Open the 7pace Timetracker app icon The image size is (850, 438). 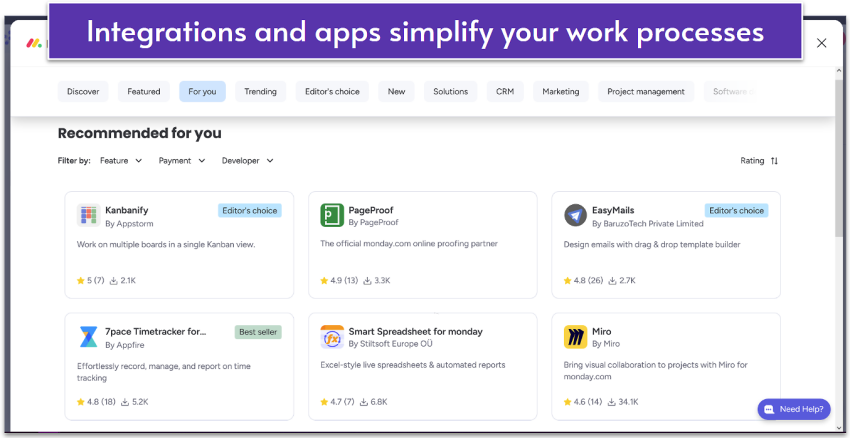(88, 337)
